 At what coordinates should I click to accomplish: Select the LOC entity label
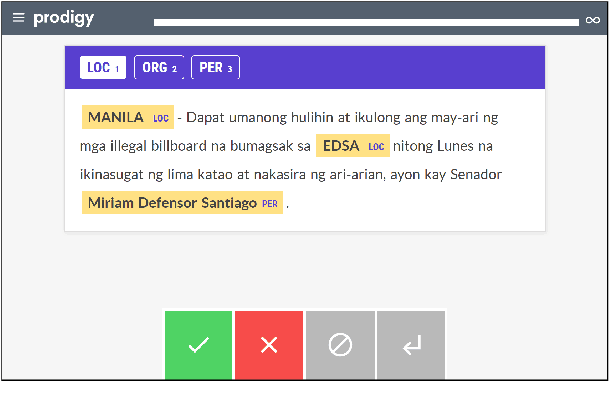[103, 68]
